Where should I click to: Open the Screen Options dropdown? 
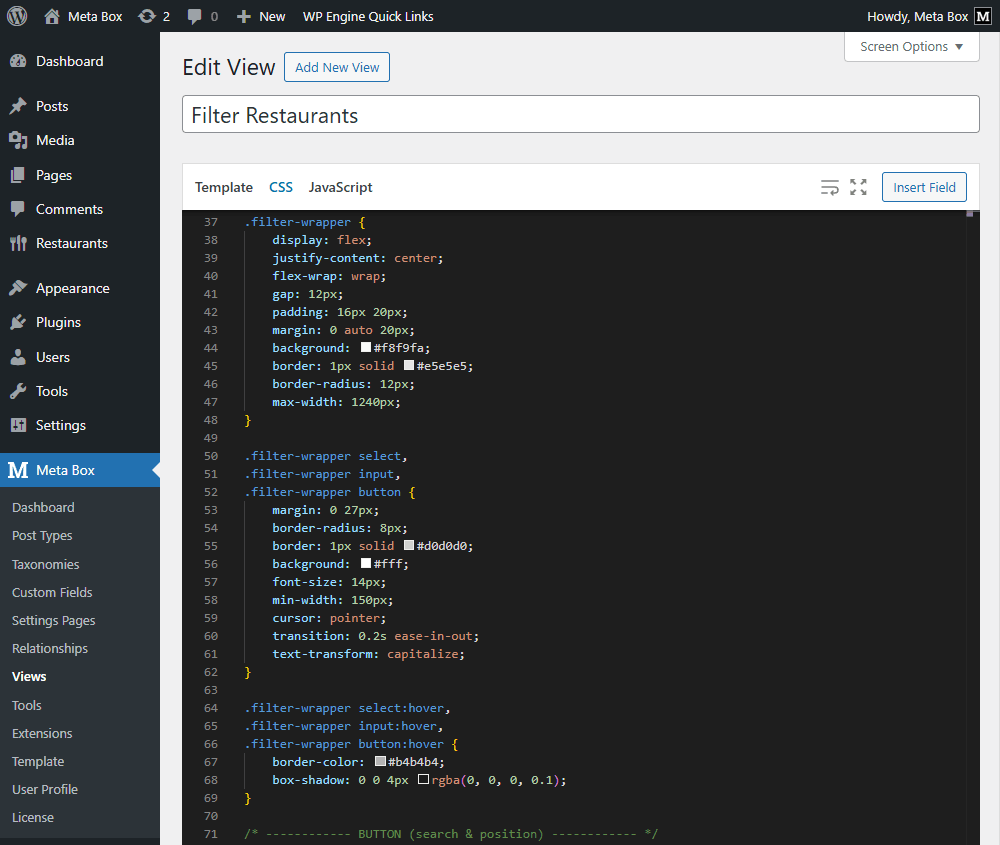coord(910,46)
